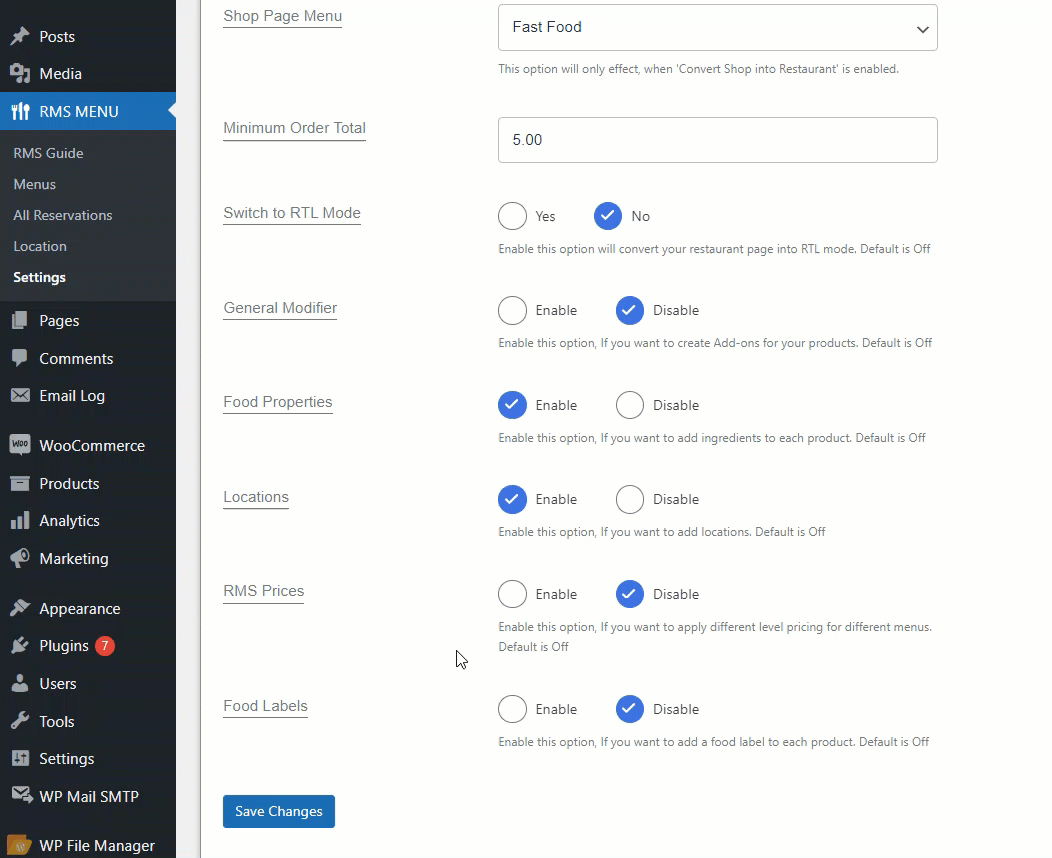Click the Minimum Order Total input field
Image resolution: width=1052 pixels, height=858 pixels.
click(718, 140)
